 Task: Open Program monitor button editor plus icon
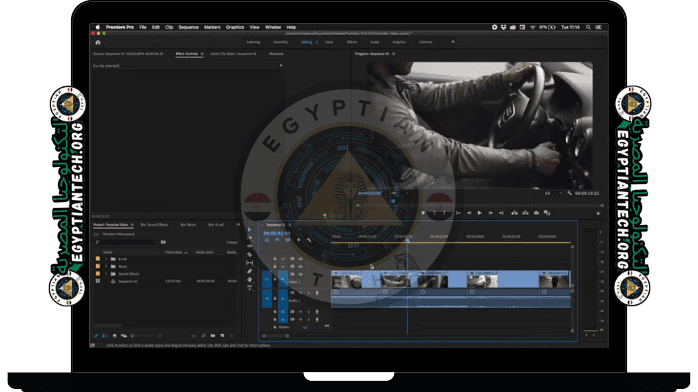point(598,214)
